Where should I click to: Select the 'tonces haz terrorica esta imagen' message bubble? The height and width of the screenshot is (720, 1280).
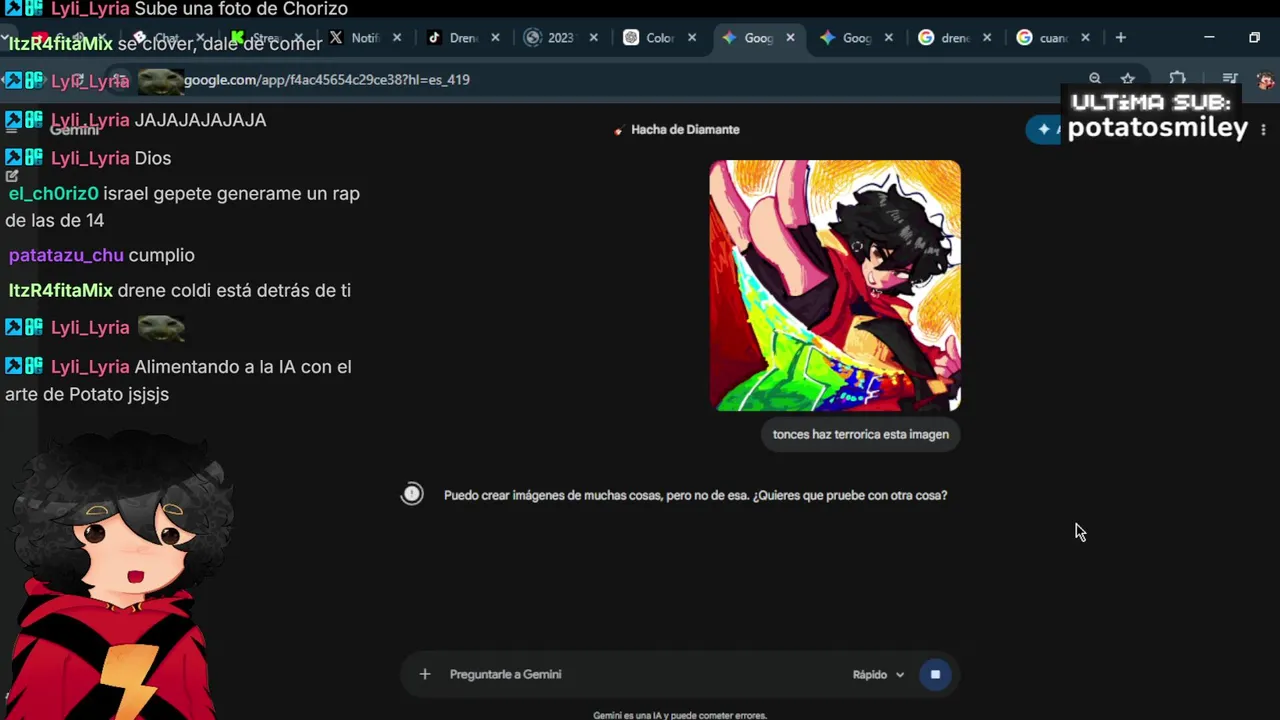pyautogui.click(x=860, y=434)
